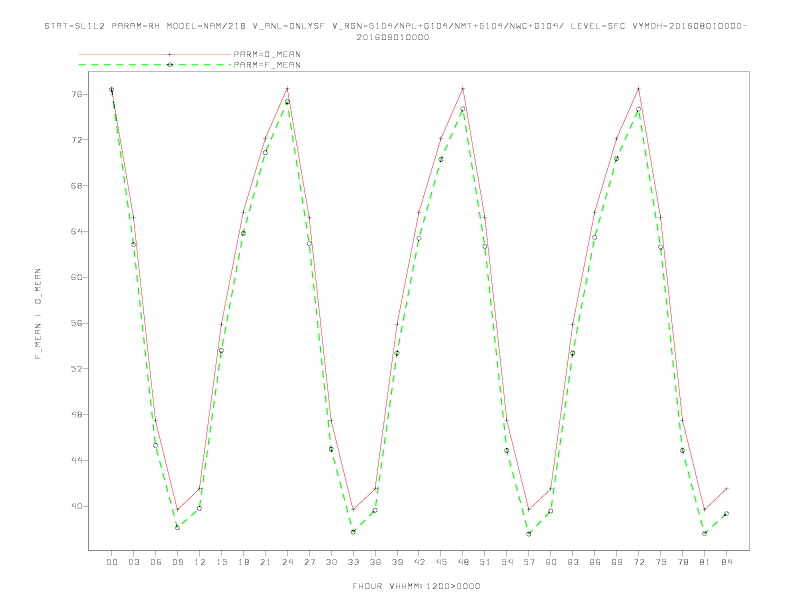Click the 40 tick on the y-axis
Screen dimensions: 792x612
77,506
